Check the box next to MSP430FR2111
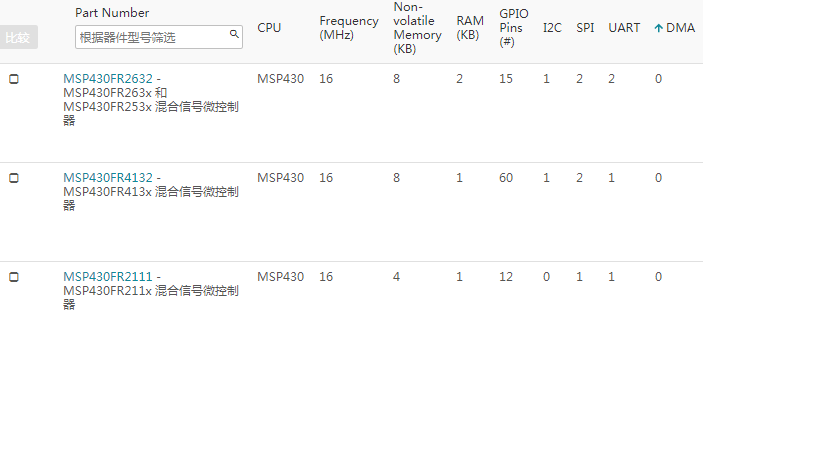This screenshot has width=819, height=460. point(14,277)
